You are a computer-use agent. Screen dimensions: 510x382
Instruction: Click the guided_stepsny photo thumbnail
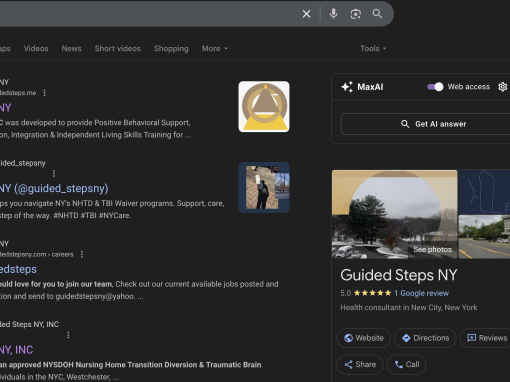264,187
